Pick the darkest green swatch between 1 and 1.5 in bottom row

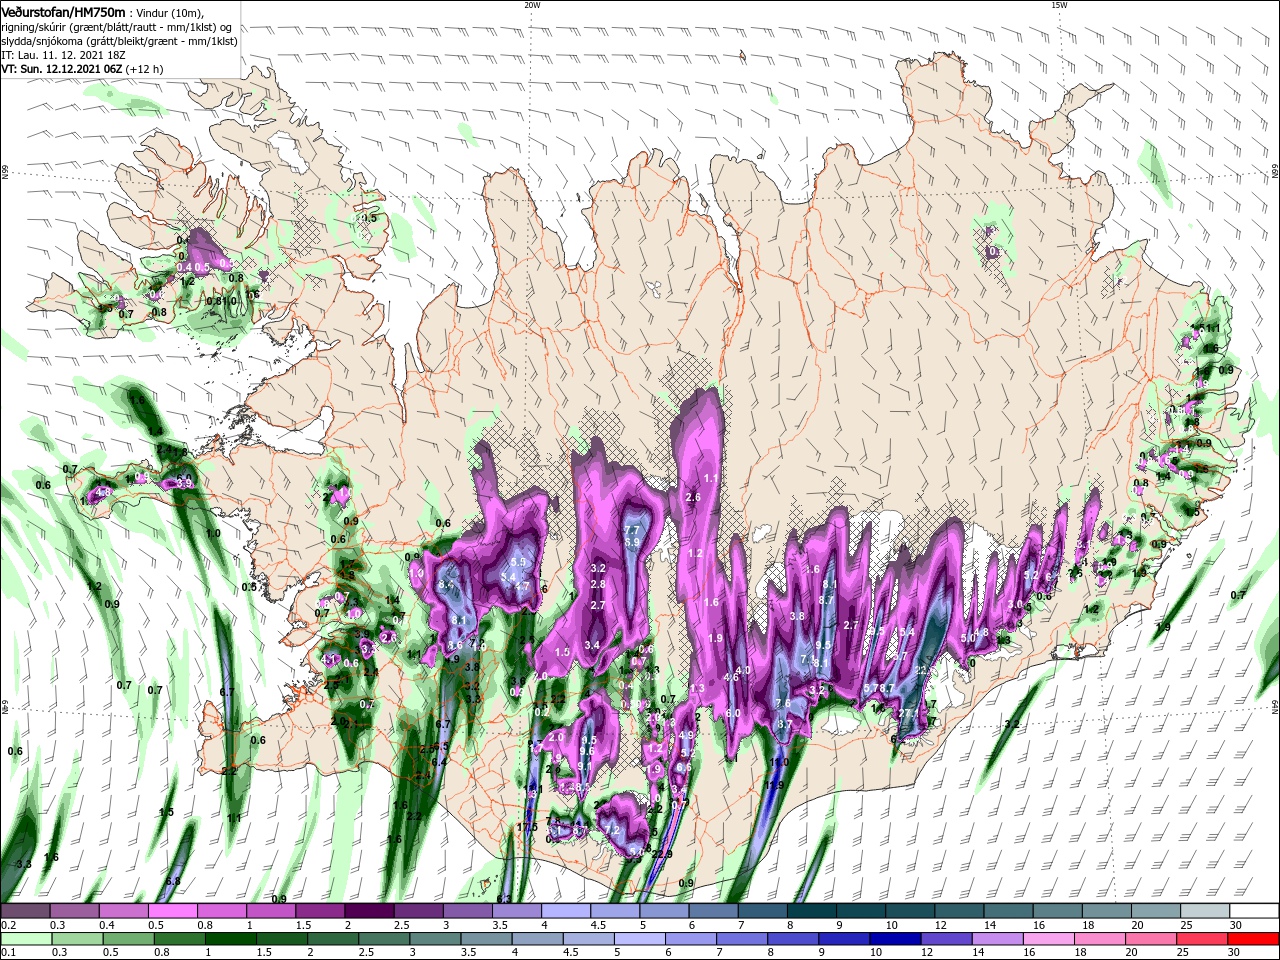pyautogui.click(x=229, y=939)
